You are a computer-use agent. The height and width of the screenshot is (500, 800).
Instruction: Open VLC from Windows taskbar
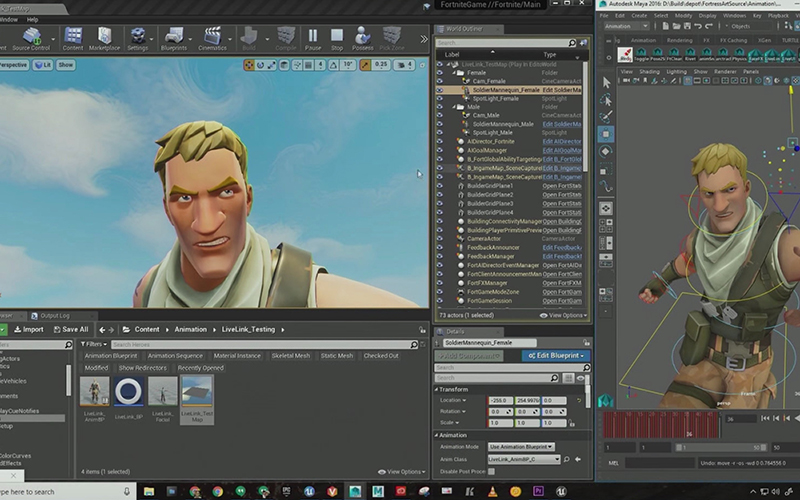(492, 491)
